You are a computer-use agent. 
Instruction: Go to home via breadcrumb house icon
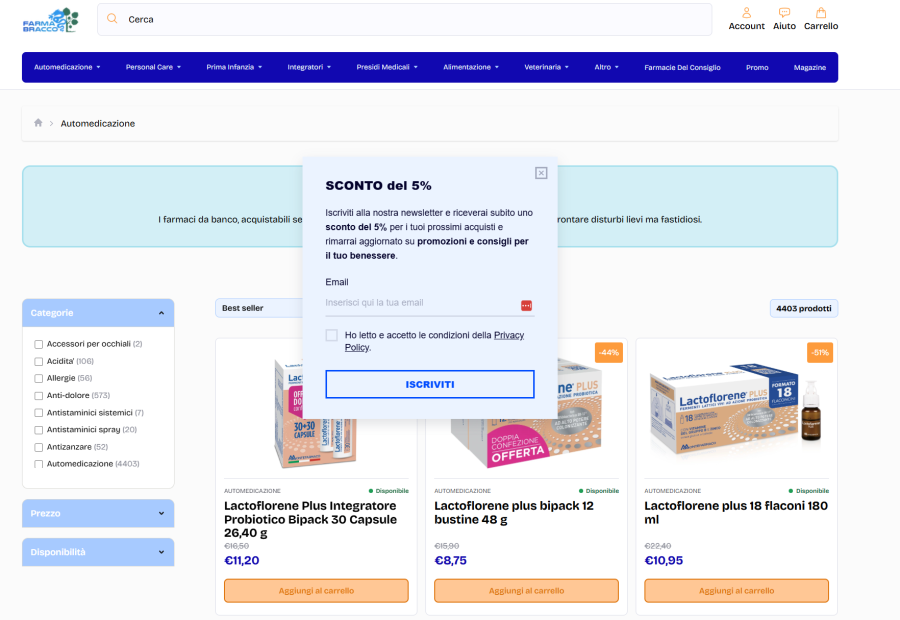(x=38, y=123)
